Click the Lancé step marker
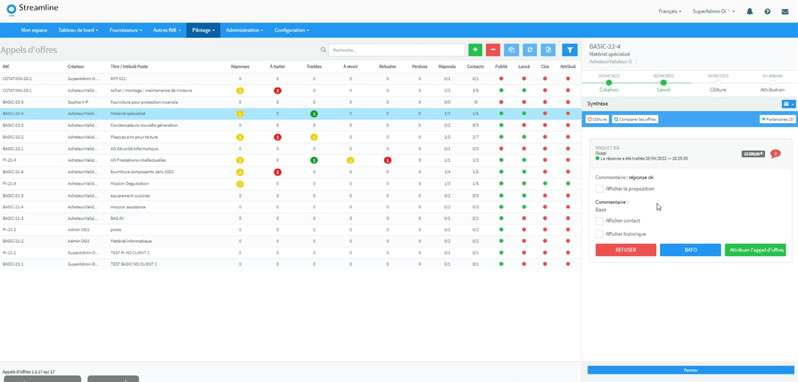Screen dimensions: 798x382 663,82
